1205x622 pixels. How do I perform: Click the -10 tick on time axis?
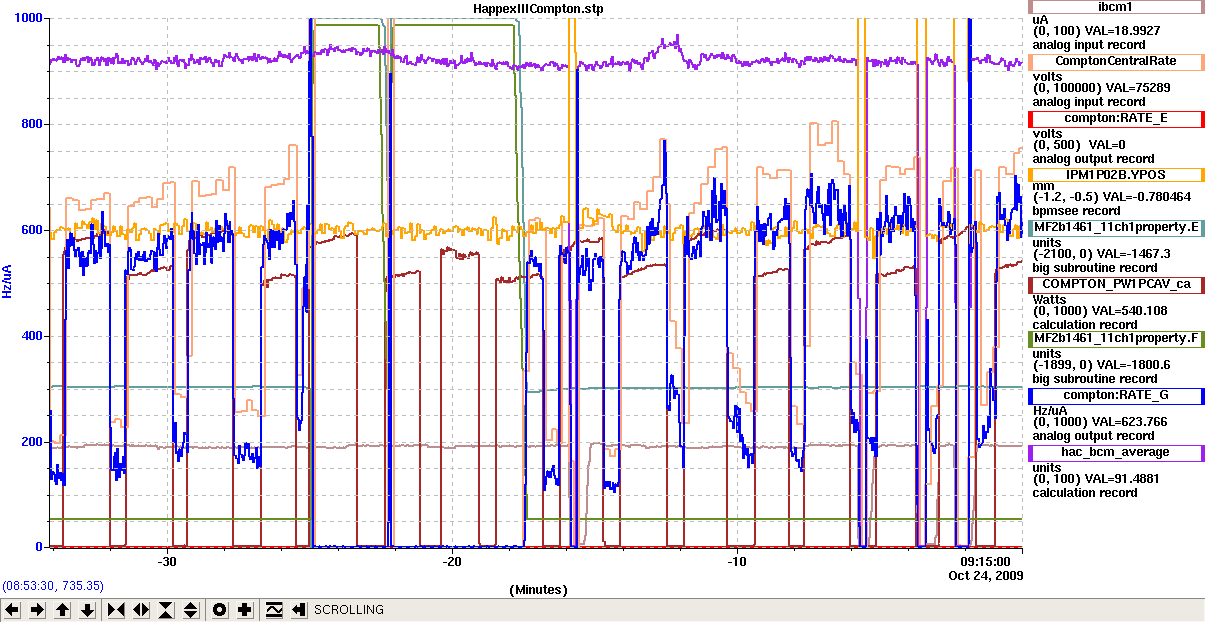[x=736, y=562]
